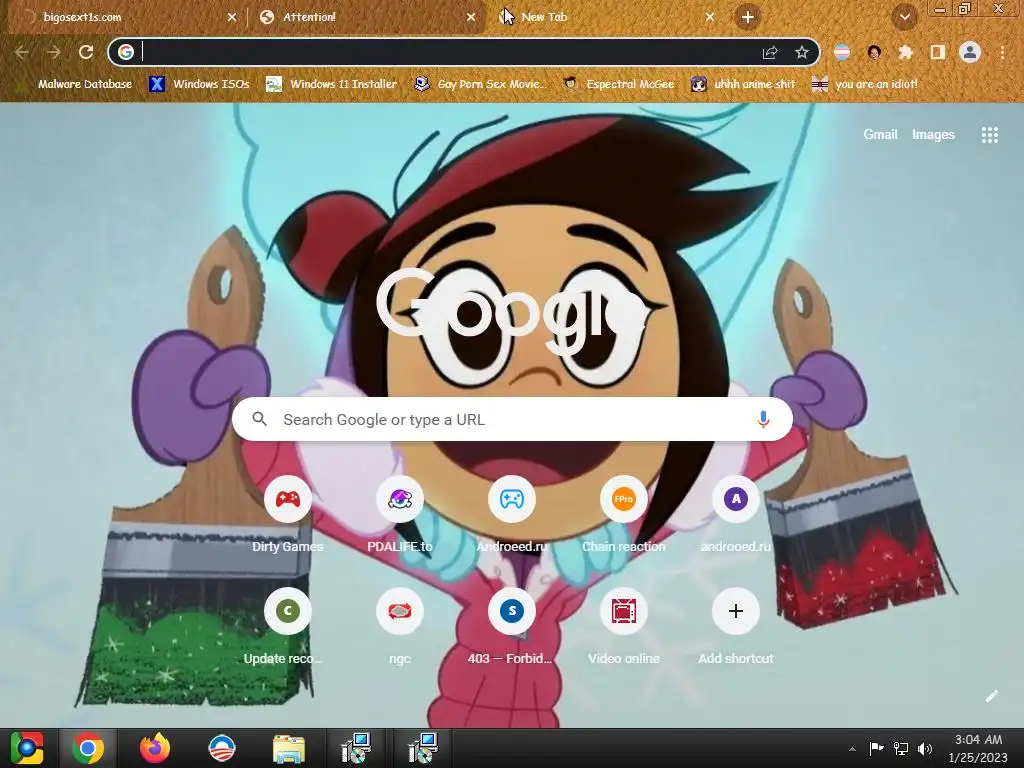Open the 403 — Forbid... shortcut
The height and width of the screenshot is (768, 1024).
click(512, 627)
